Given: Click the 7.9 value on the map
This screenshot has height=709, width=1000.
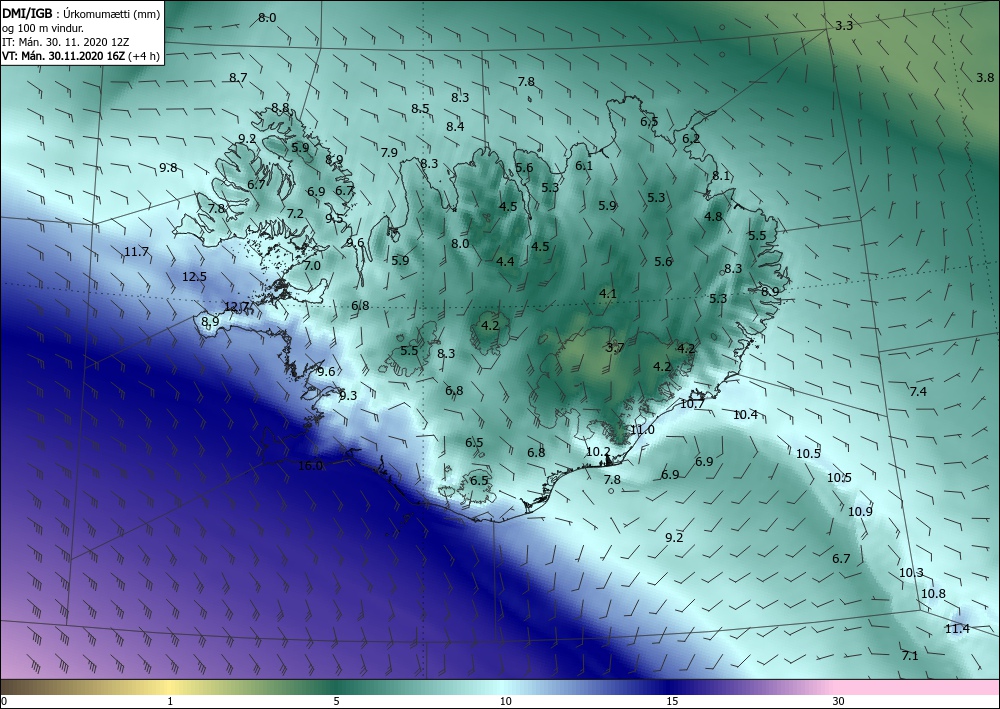Looking at the screenshot, I should point(389,153).
